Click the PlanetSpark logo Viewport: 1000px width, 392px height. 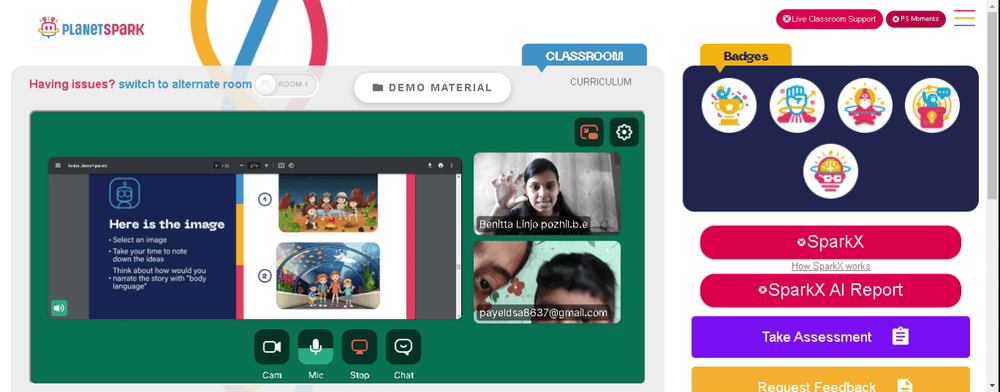coord(91,27)
